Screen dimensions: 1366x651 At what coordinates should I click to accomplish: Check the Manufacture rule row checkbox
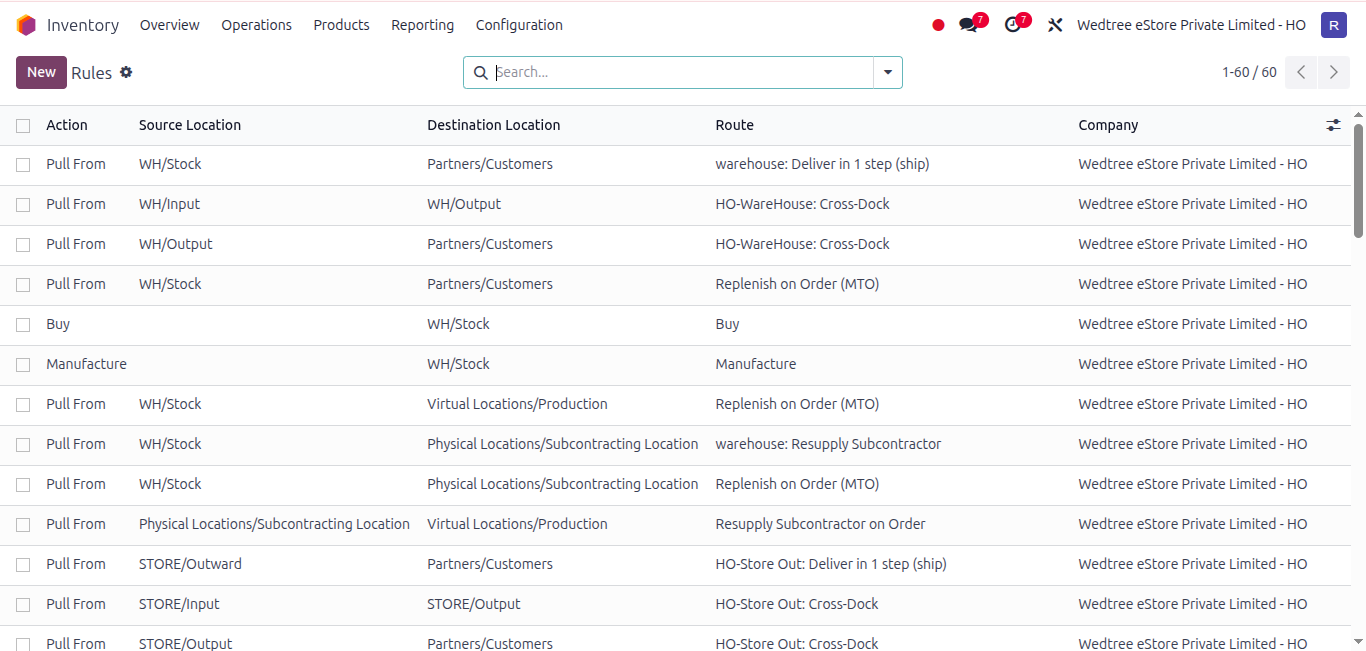[23, 364]
